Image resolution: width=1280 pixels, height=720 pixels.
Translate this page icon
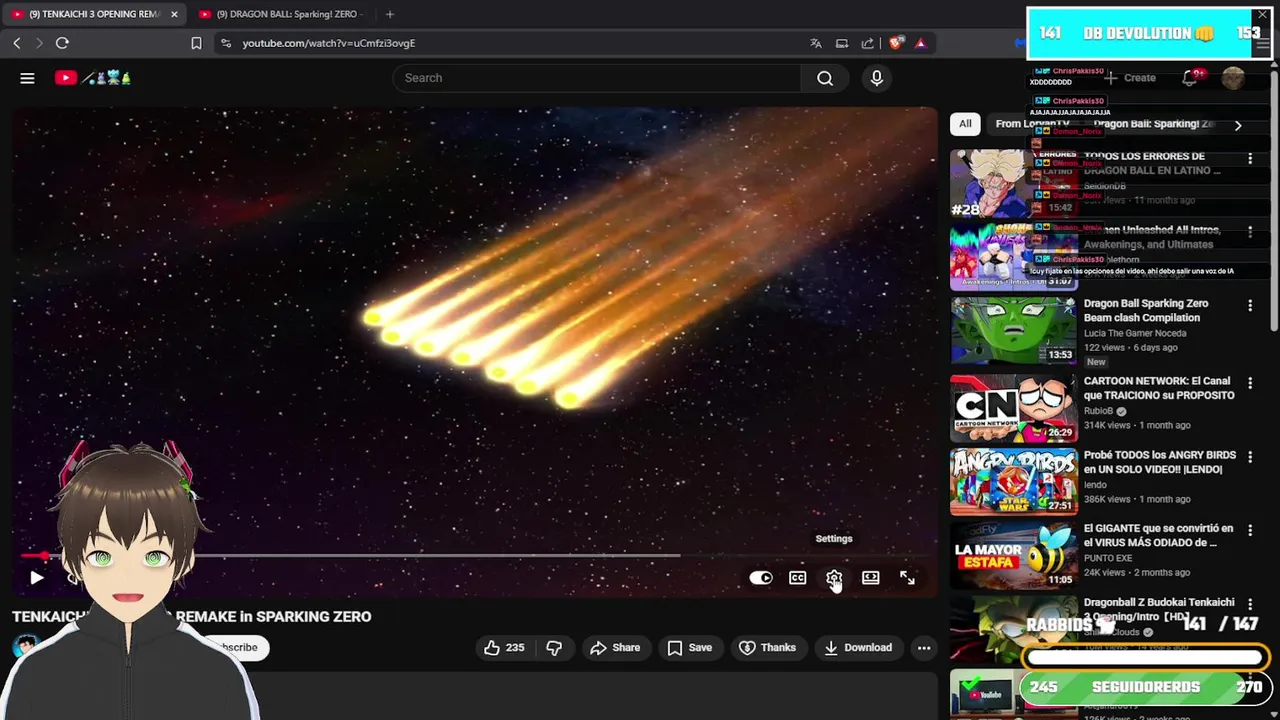pyautogui.click(x=816, y=43)
